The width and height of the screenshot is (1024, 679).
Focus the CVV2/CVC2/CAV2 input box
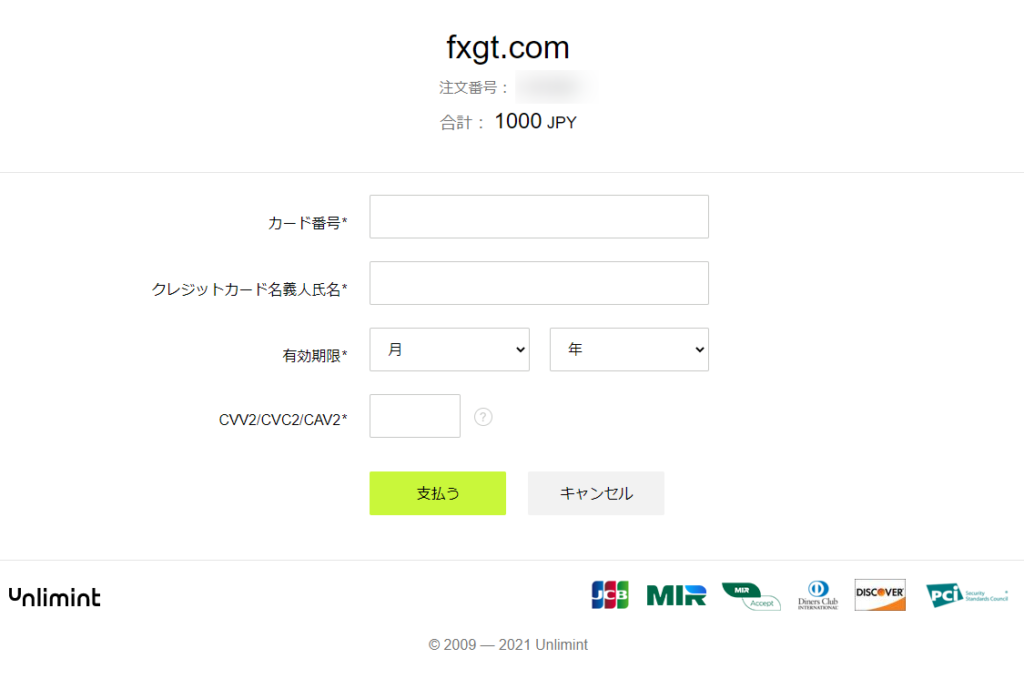pos(415,416)
